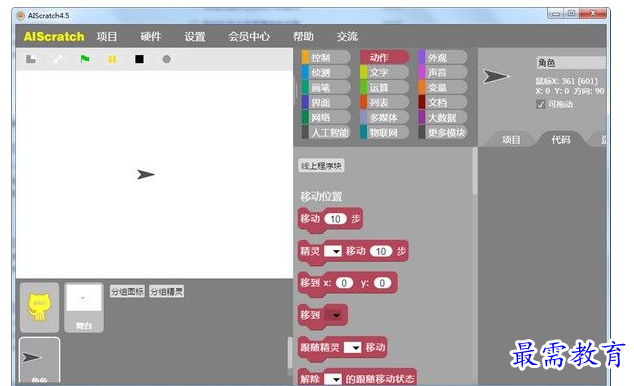Open dropdown in 解除 的跟随移动状态 block

333,379
